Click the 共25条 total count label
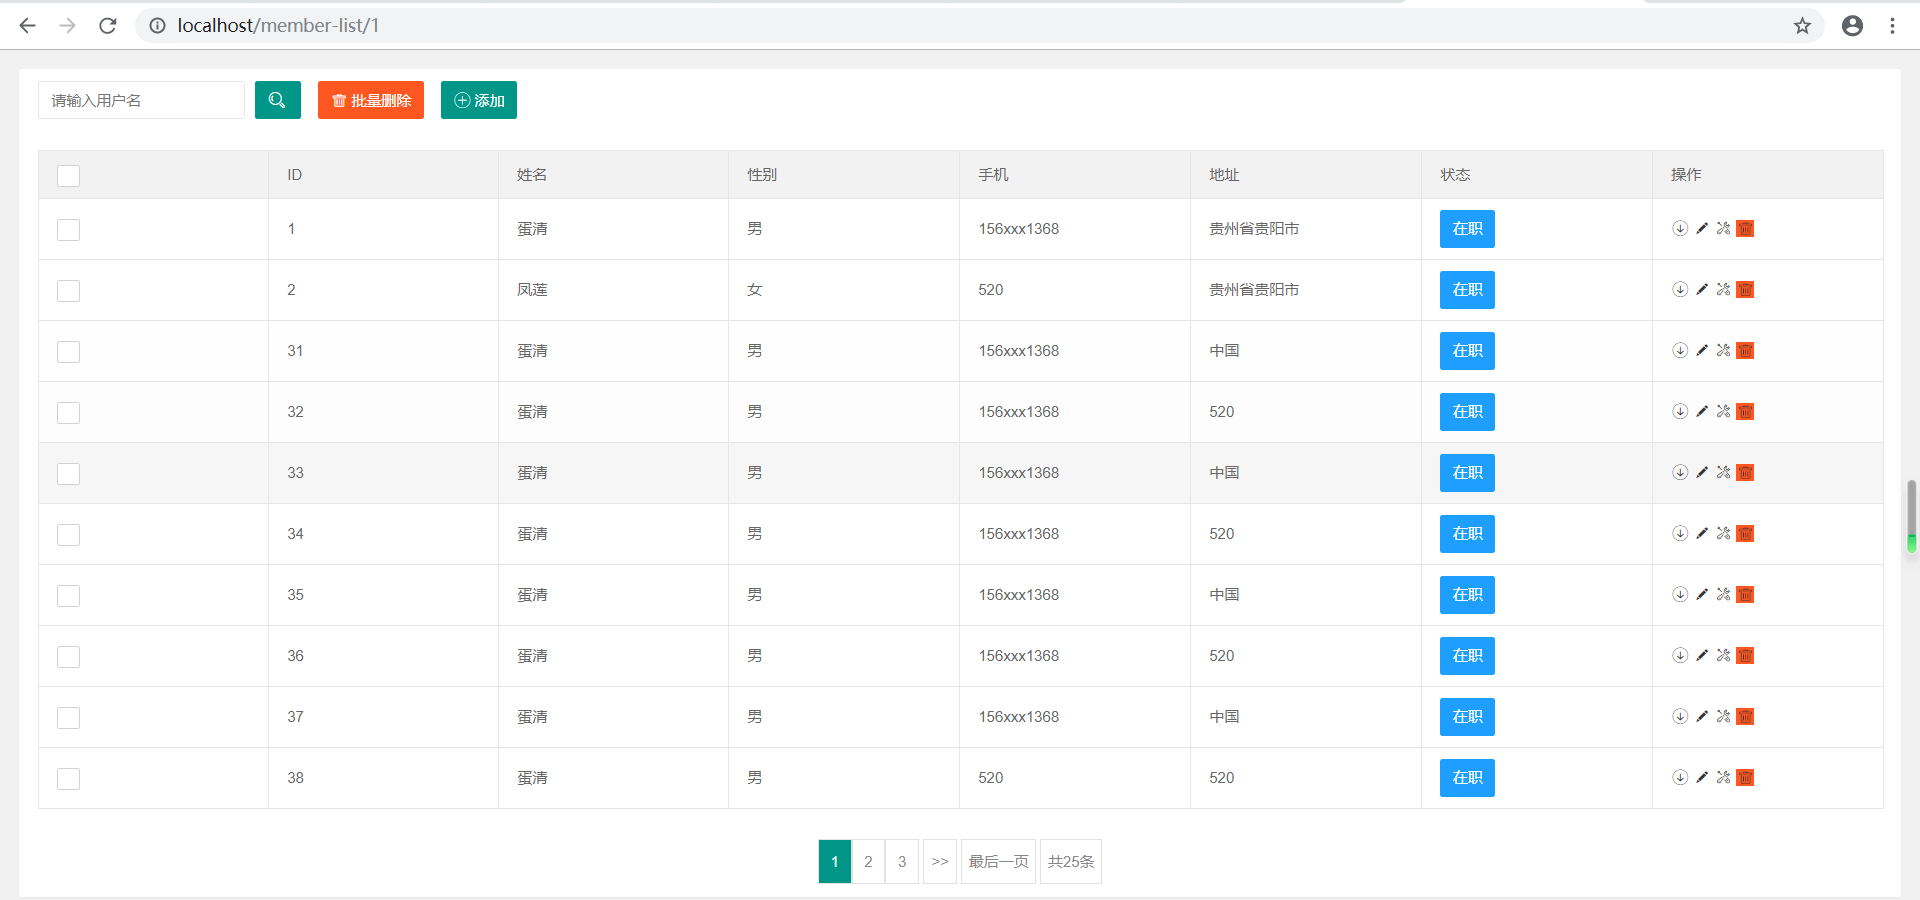The image size is (1920, 900). click(x=1071, y=861)
